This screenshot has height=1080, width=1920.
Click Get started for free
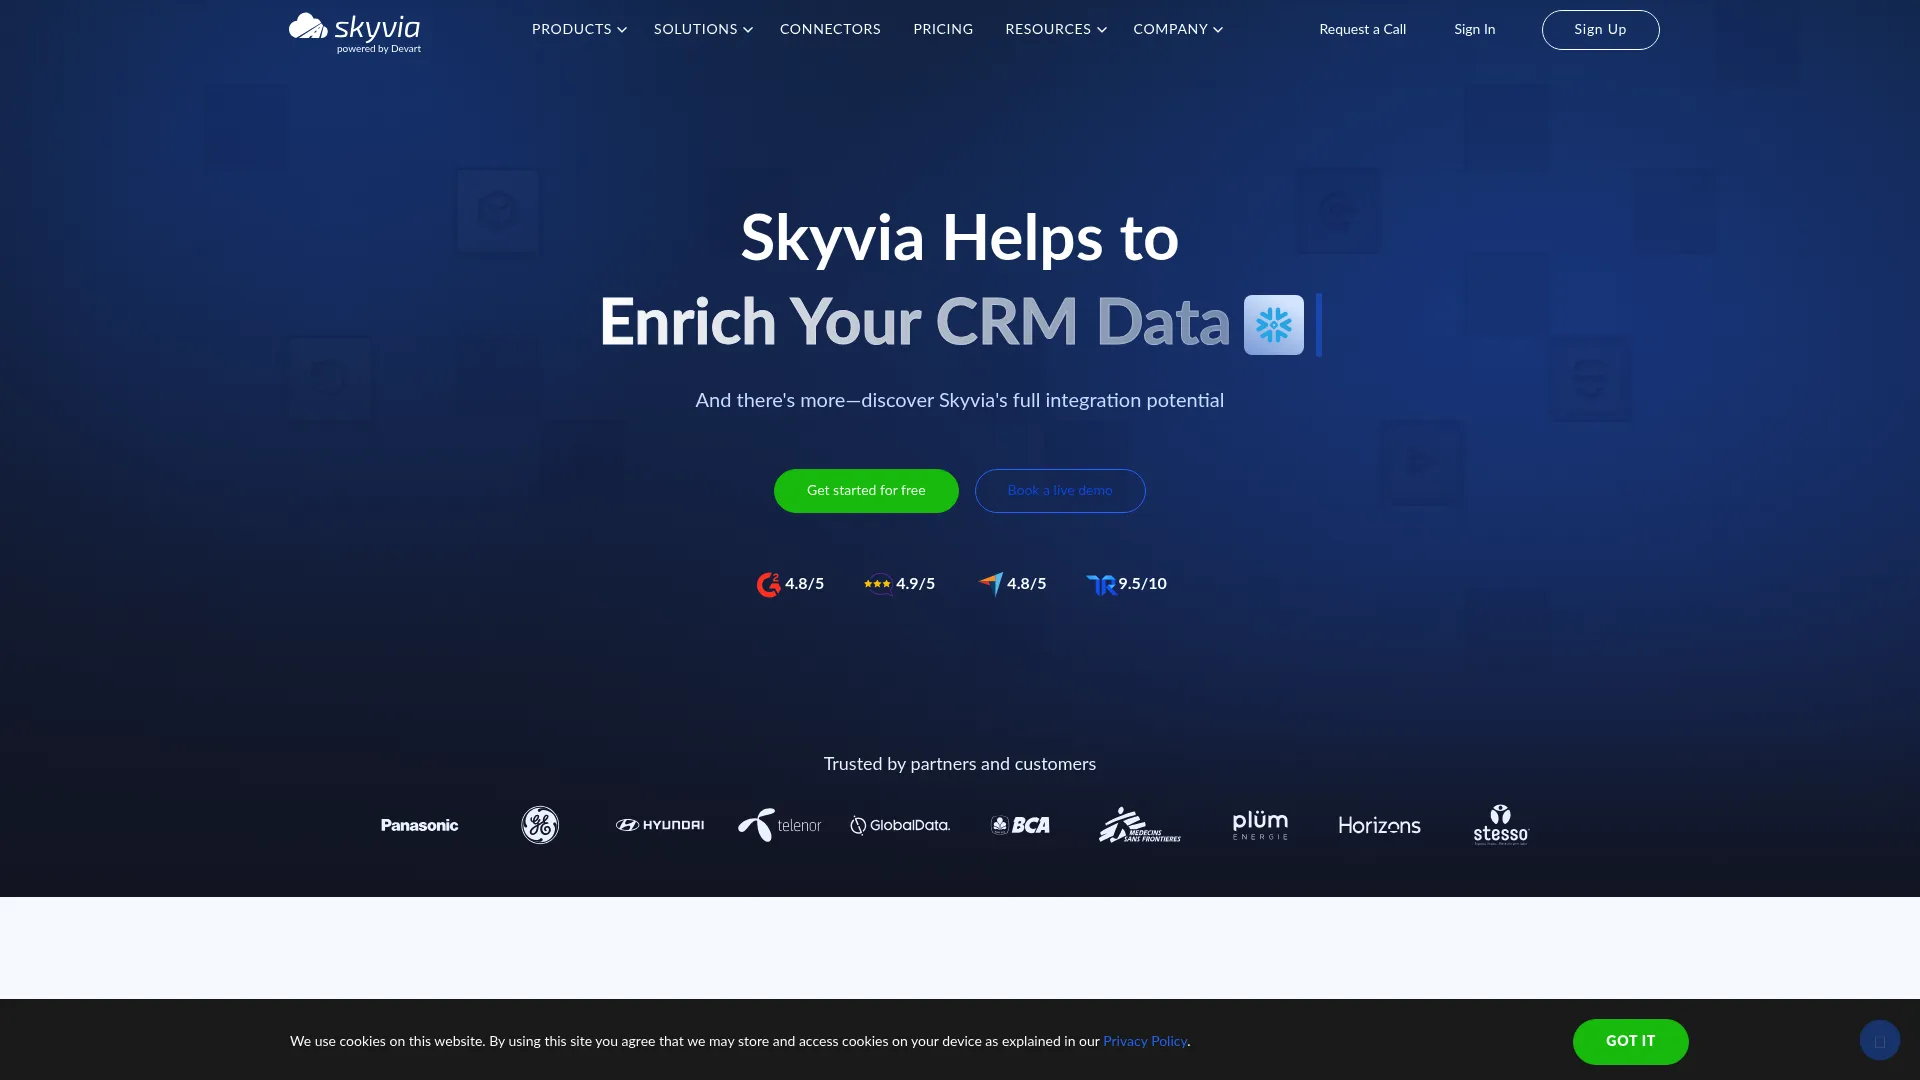[x=866, y=491]
